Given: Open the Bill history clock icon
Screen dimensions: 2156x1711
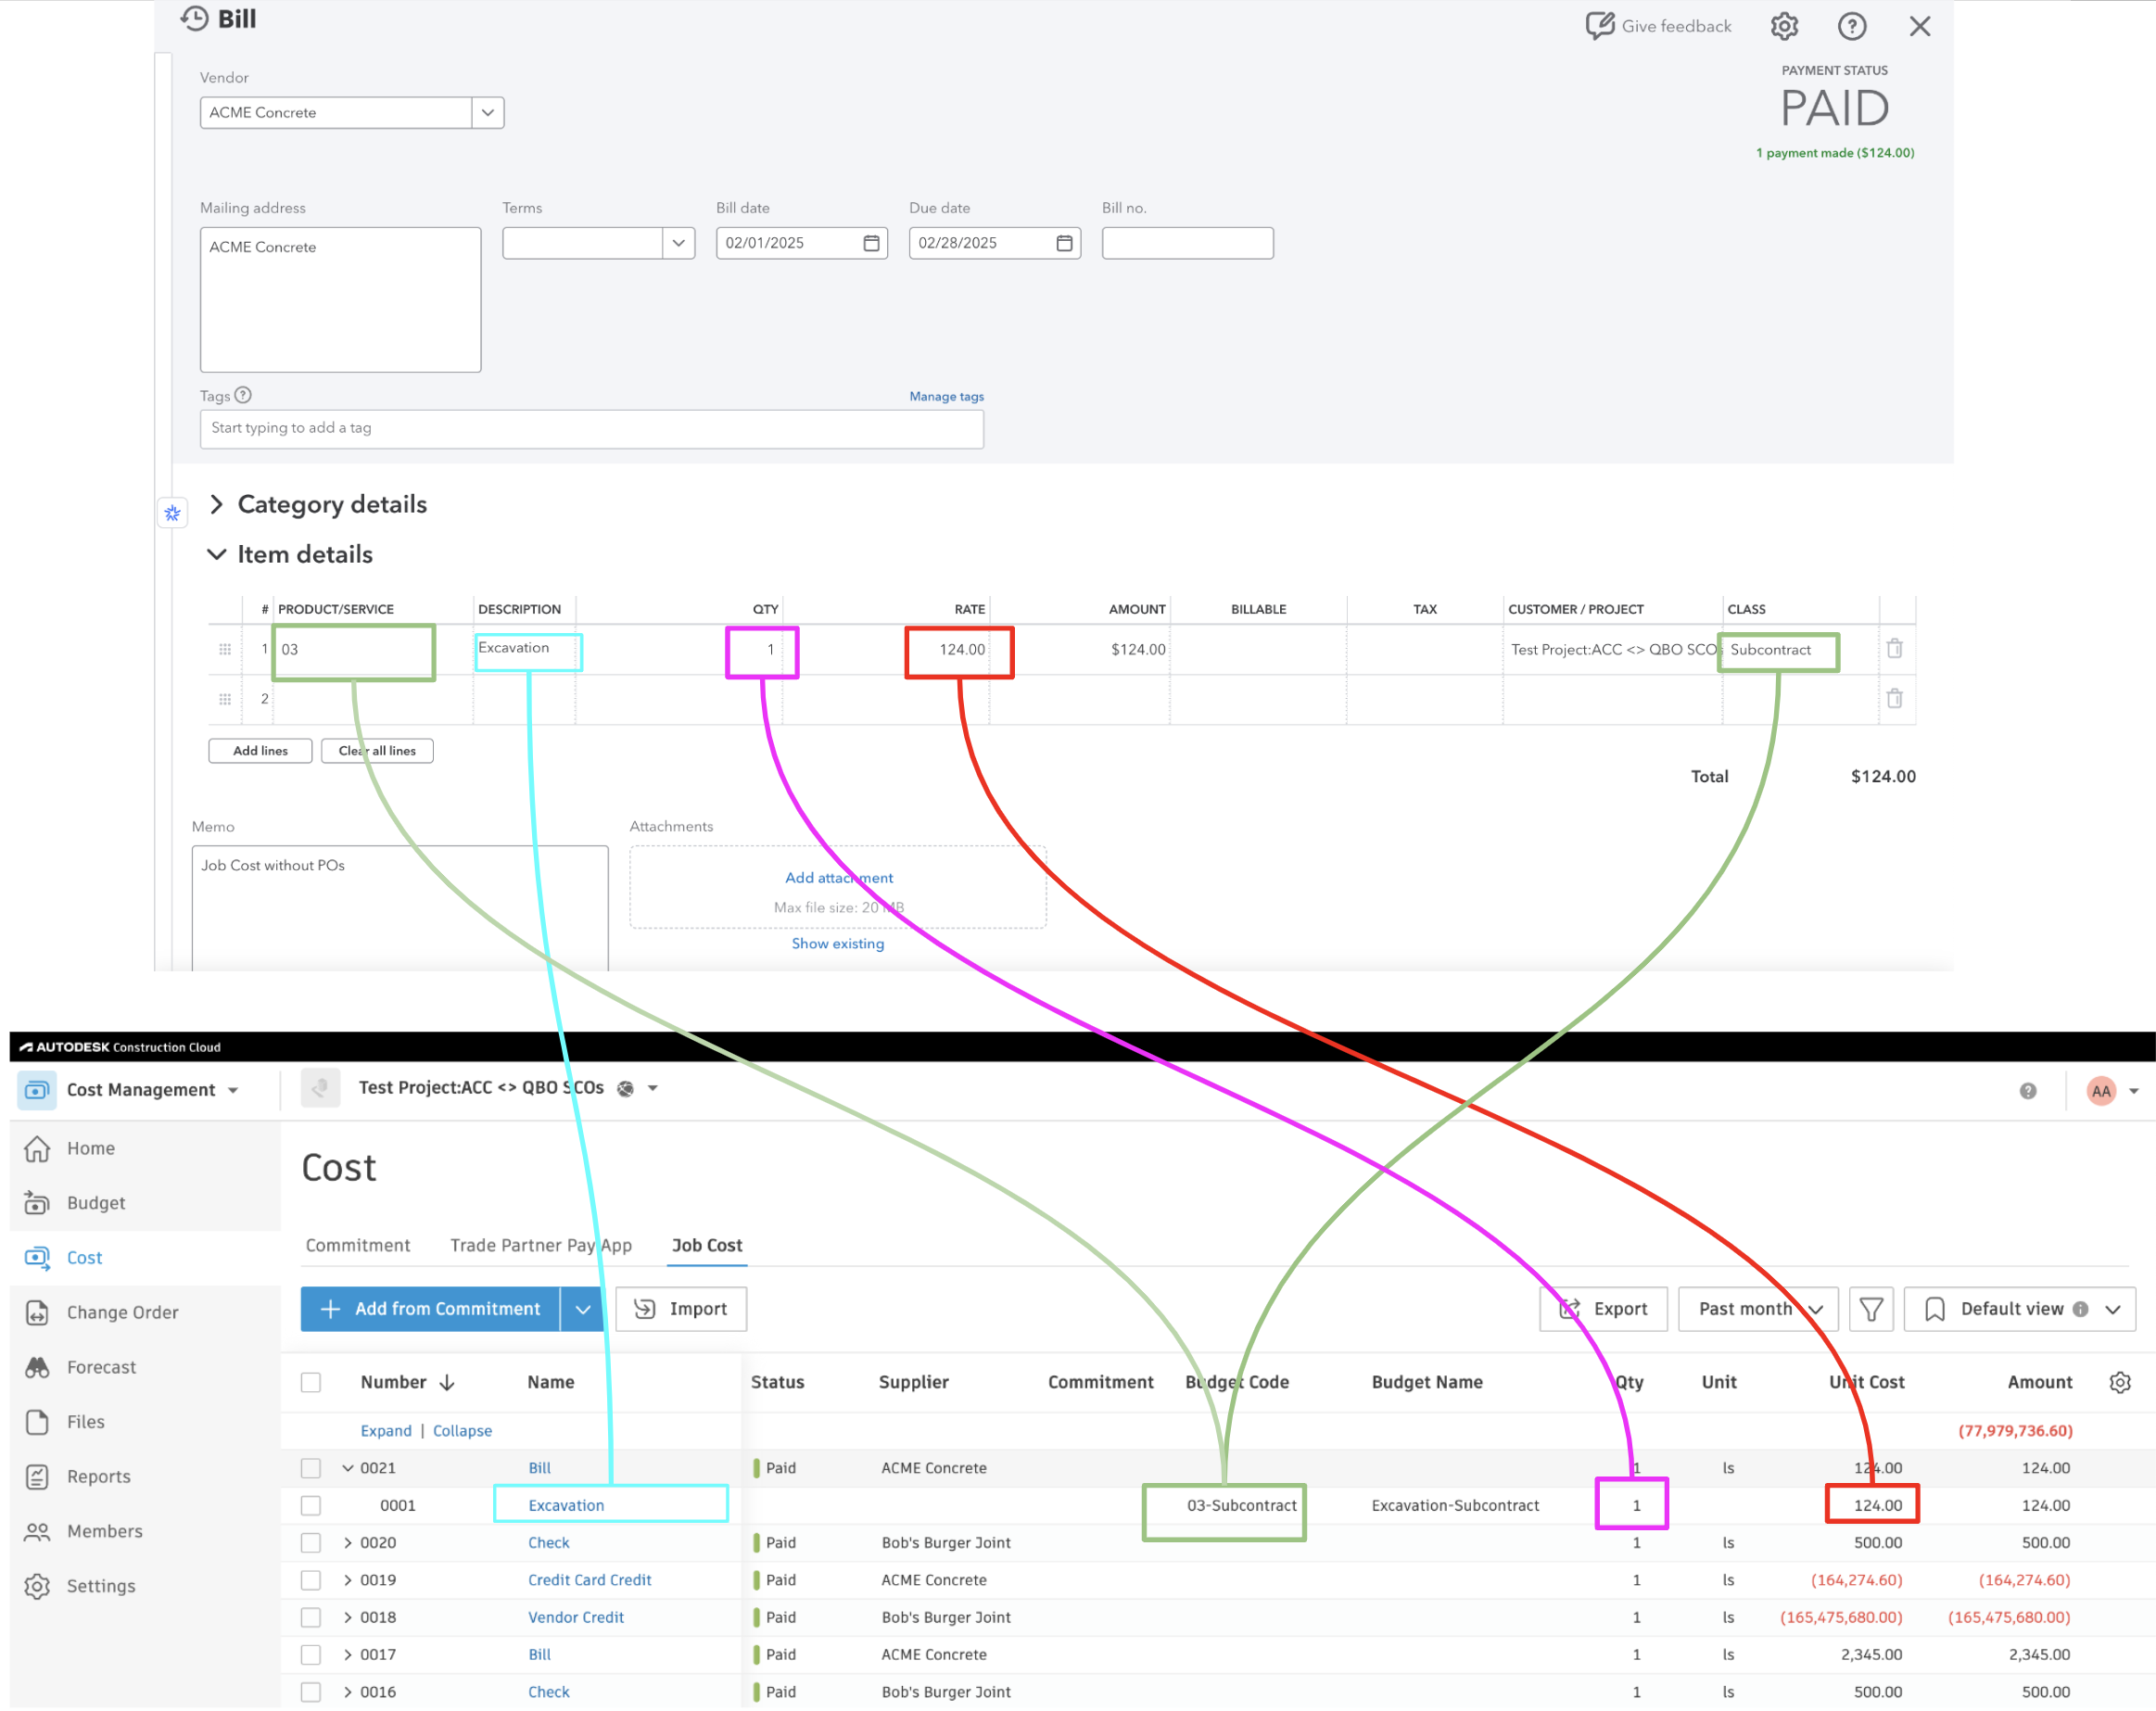Looking at the screenshot, I should (194, 19).
